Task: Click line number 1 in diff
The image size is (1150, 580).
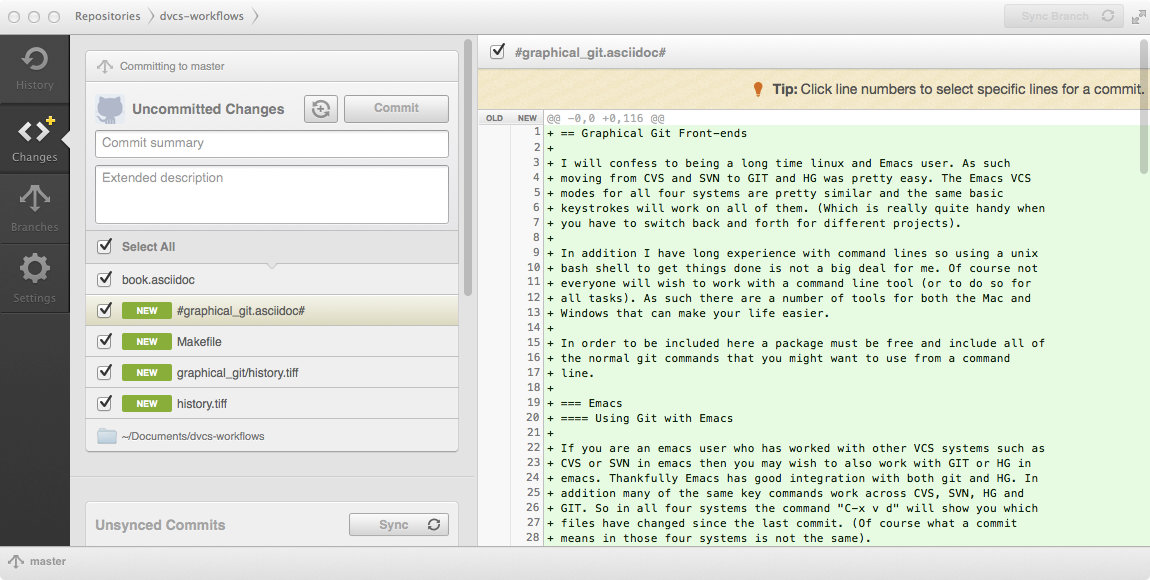Action: 537,132
